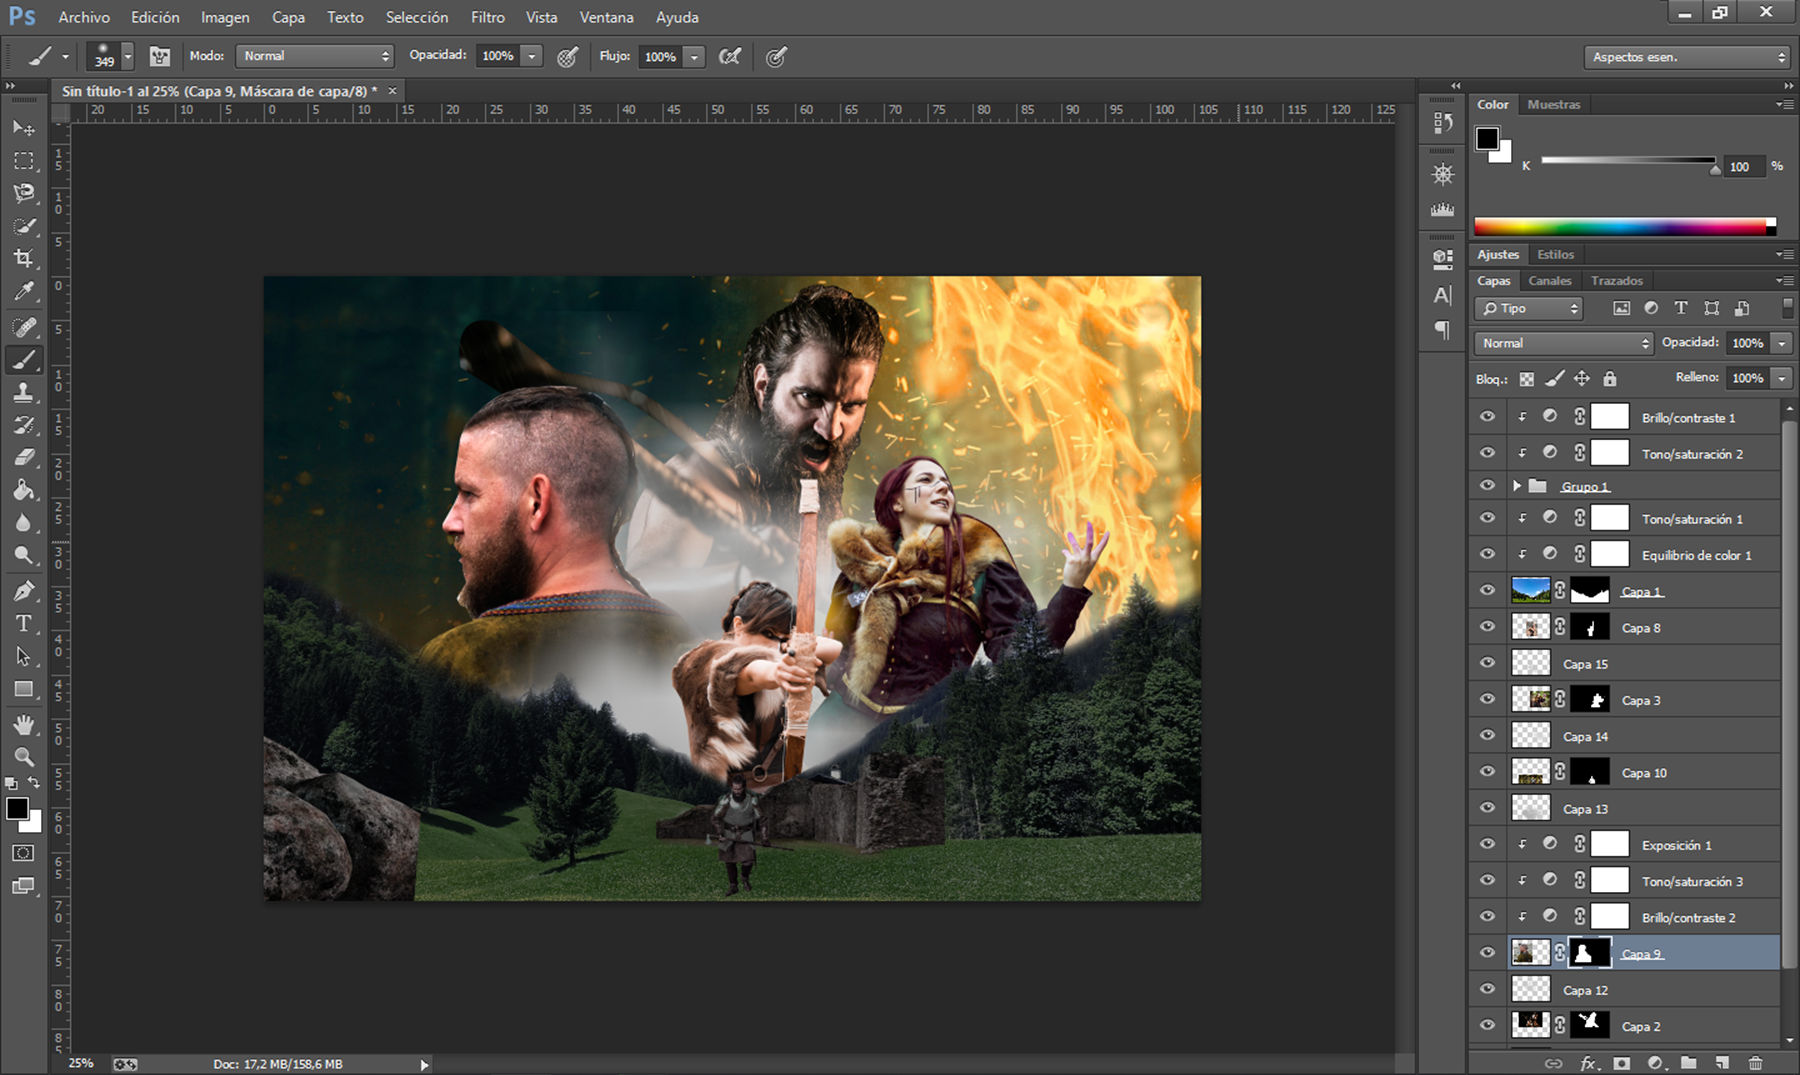
Task: Open the Filtro menu
Action: (x=488, y=17)
